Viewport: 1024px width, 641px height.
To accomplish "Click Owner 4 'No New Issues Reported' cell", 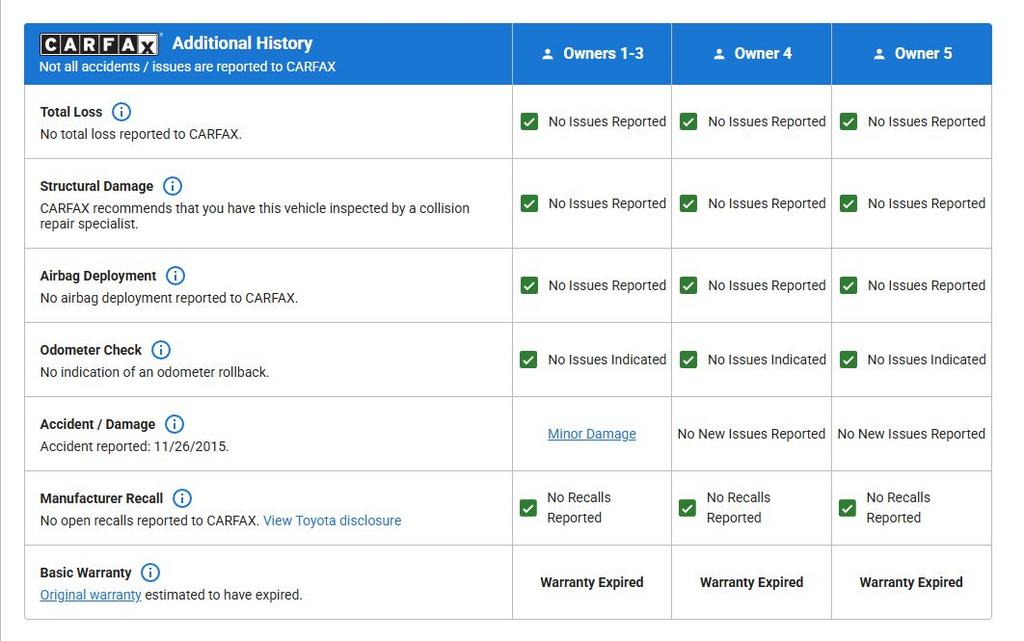I will (752, 434).
